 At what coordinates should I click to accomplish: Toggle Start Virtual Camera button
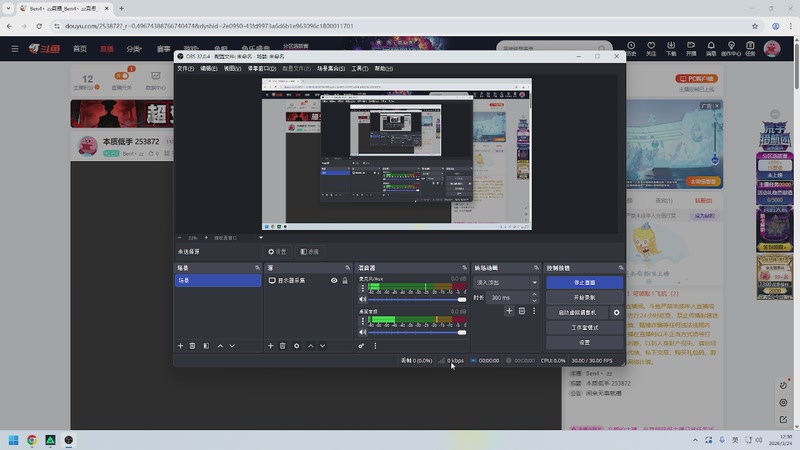point(577,312)
